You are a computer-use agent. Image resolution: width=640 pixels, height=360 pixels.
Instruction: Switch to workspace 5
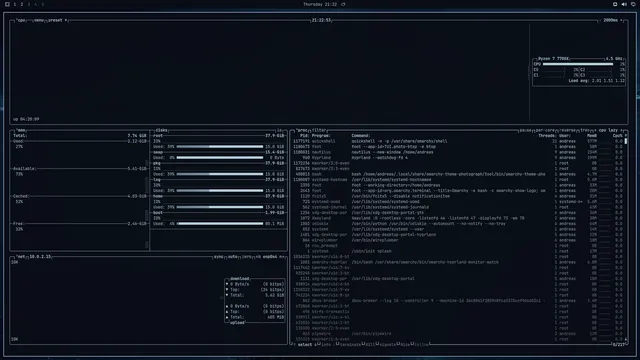coord(42,4)
